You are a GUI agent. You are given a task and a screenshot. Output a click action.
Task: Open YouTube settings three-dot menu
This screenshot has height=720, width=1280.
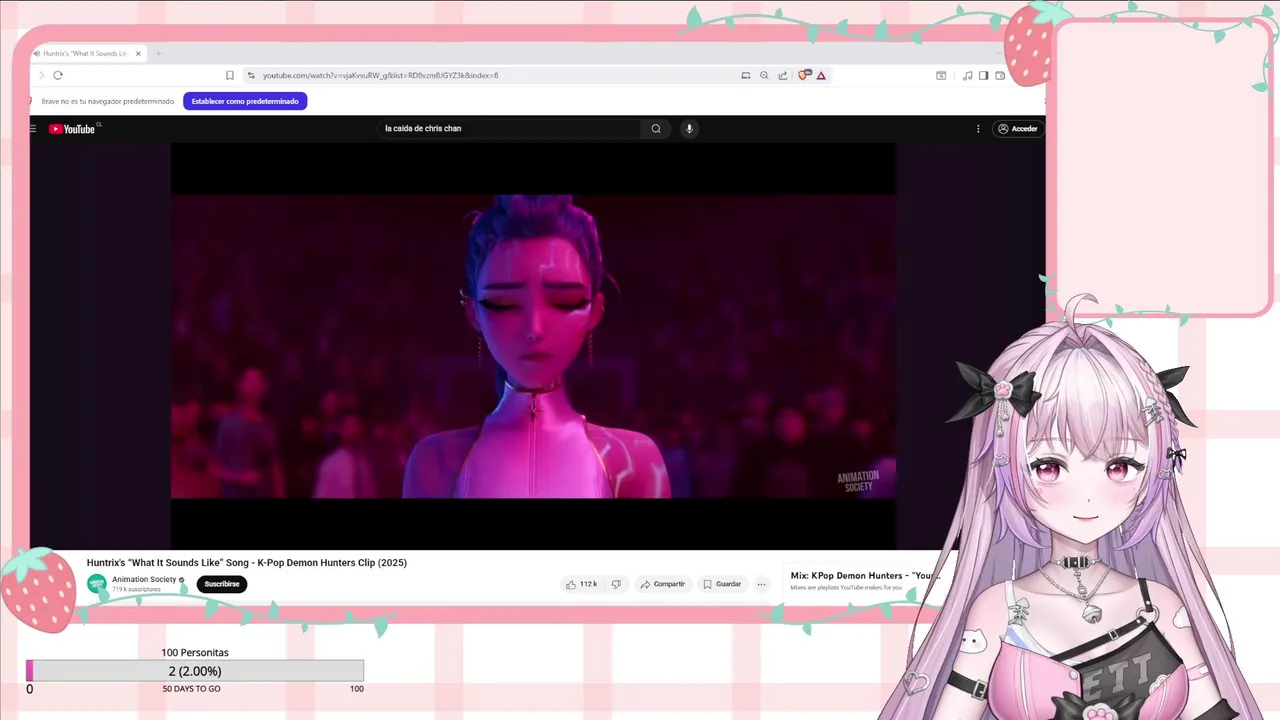(x=978, y=128)
